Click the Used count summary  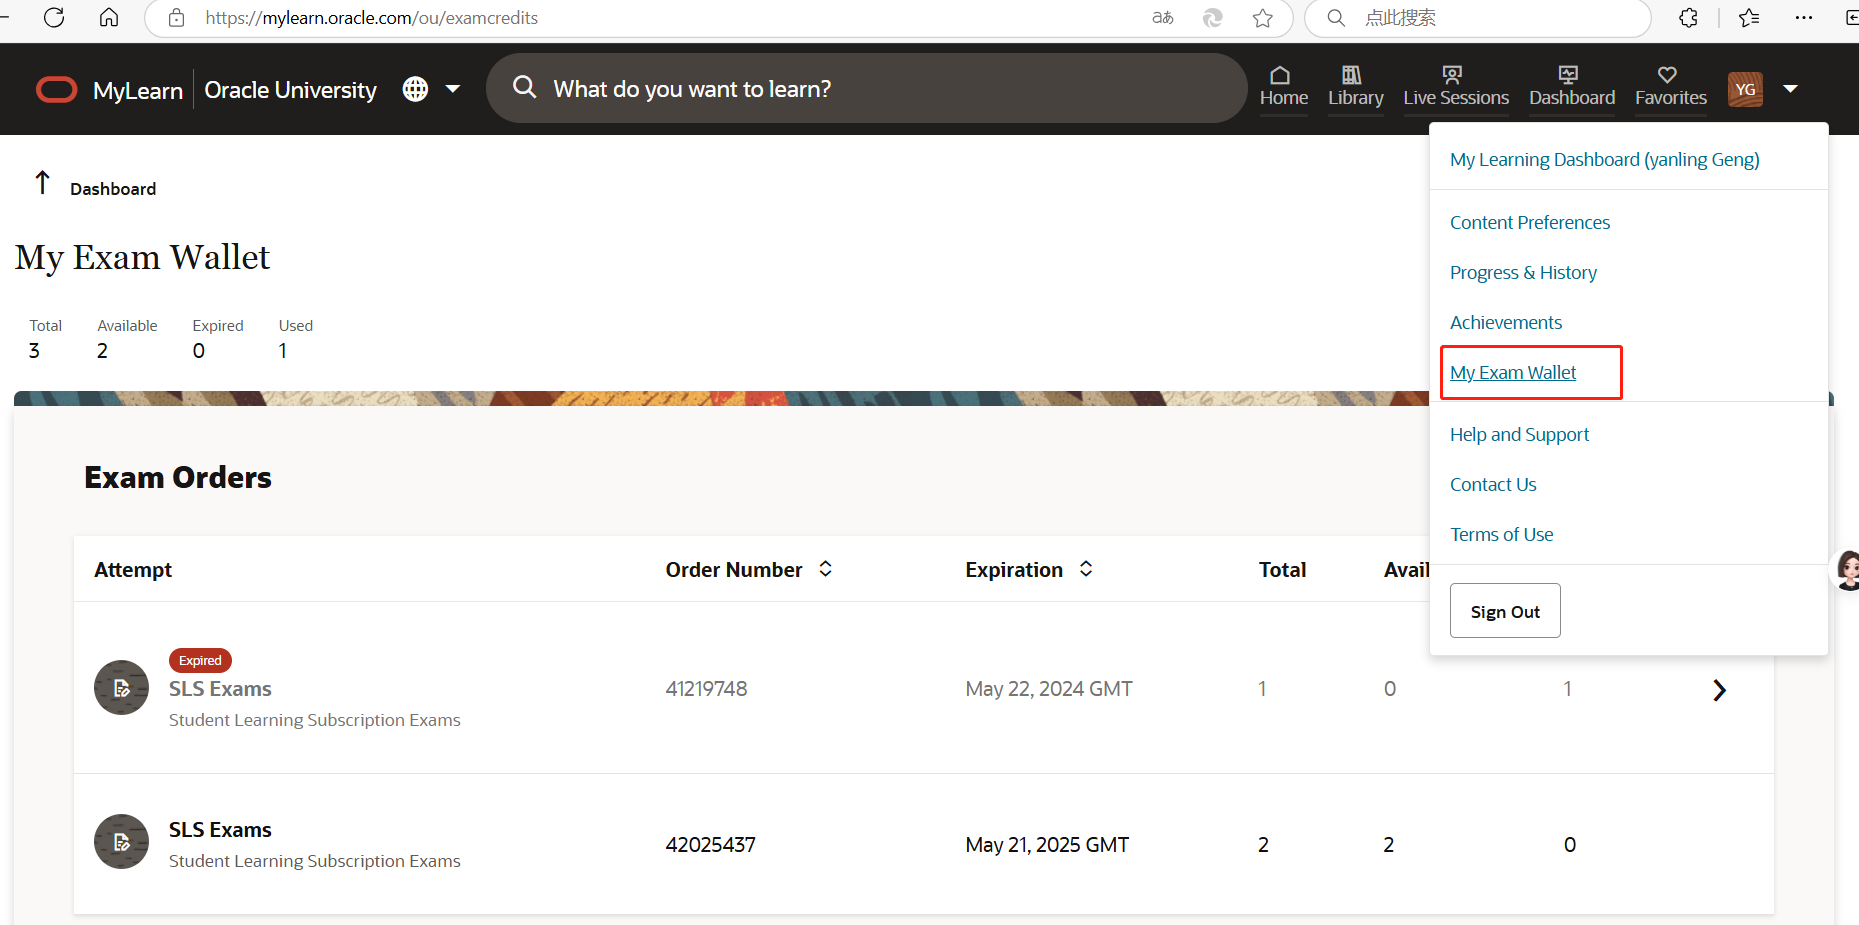point(296,339)
